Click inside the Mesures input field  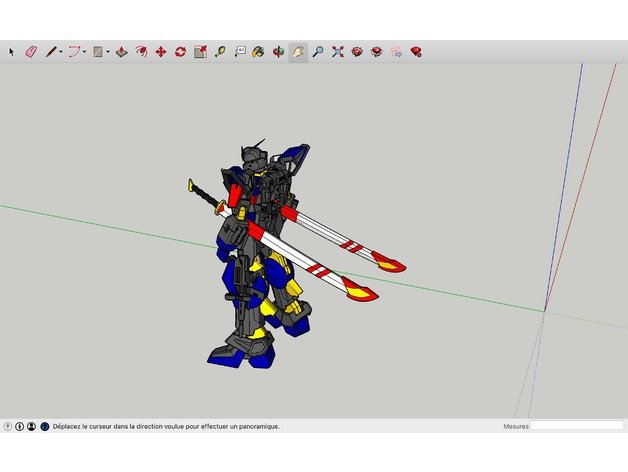575,426
